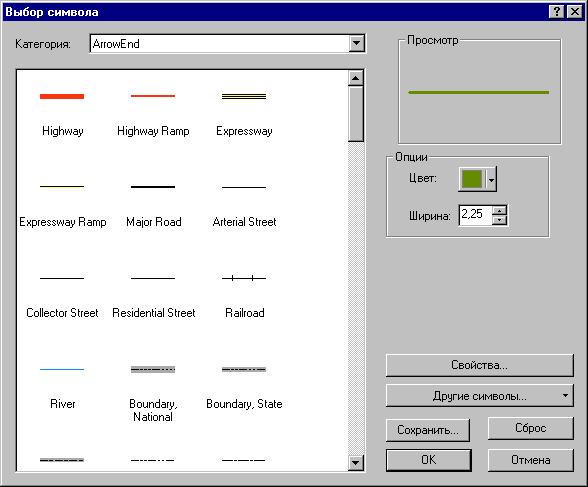Viewport: 588px width, 487px height.
Task: Select the Boundary, State symbol
Action: (x=244, y=386)
